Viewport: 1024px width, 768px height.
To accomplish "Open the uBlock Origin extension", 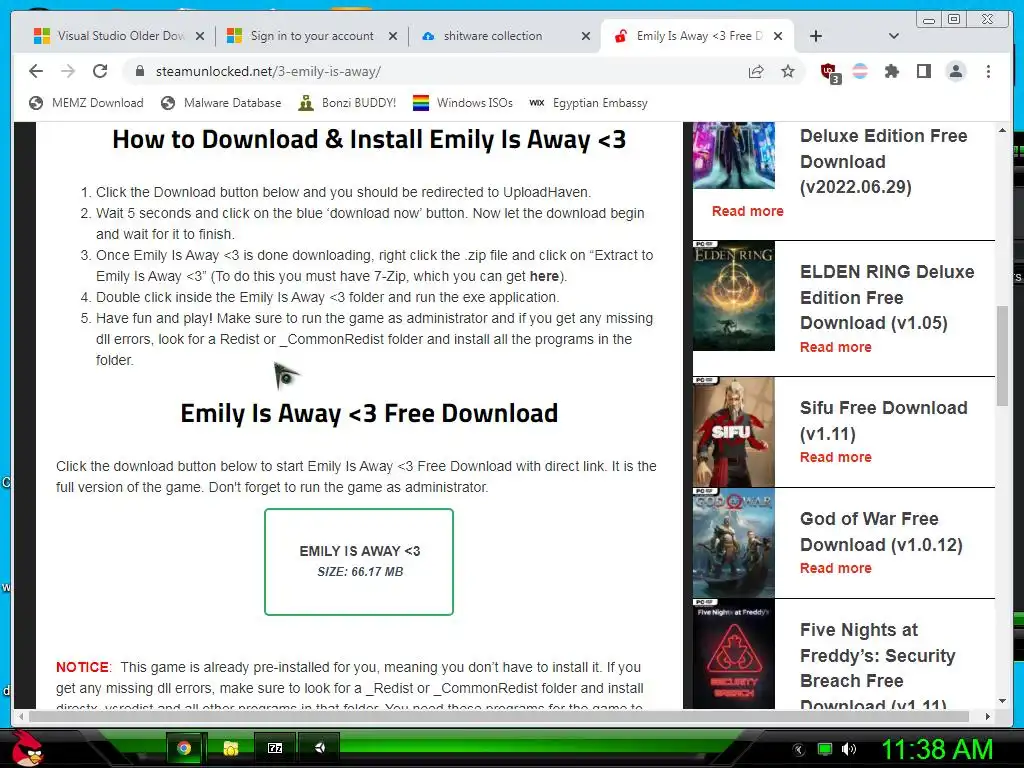I will point(829,72).
